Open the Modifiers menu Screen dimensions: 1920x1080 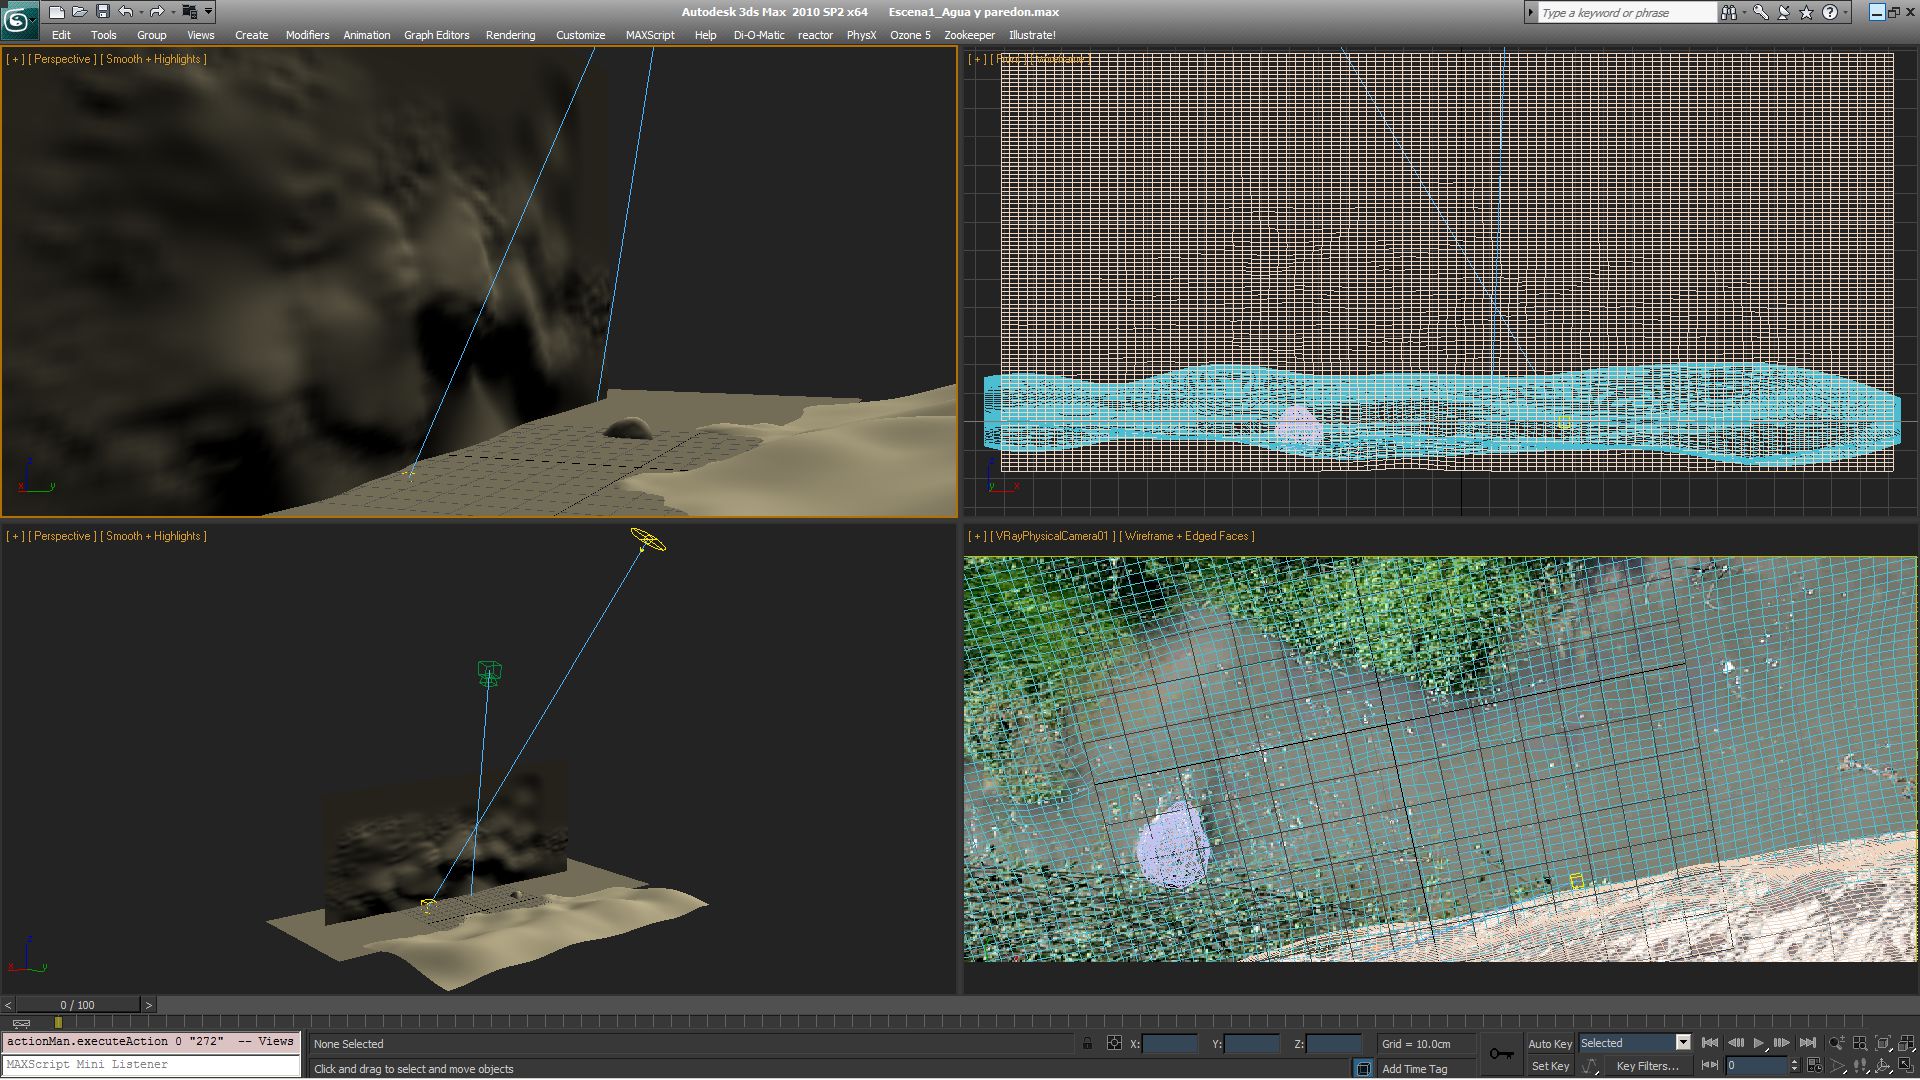(x=307, y=35)
